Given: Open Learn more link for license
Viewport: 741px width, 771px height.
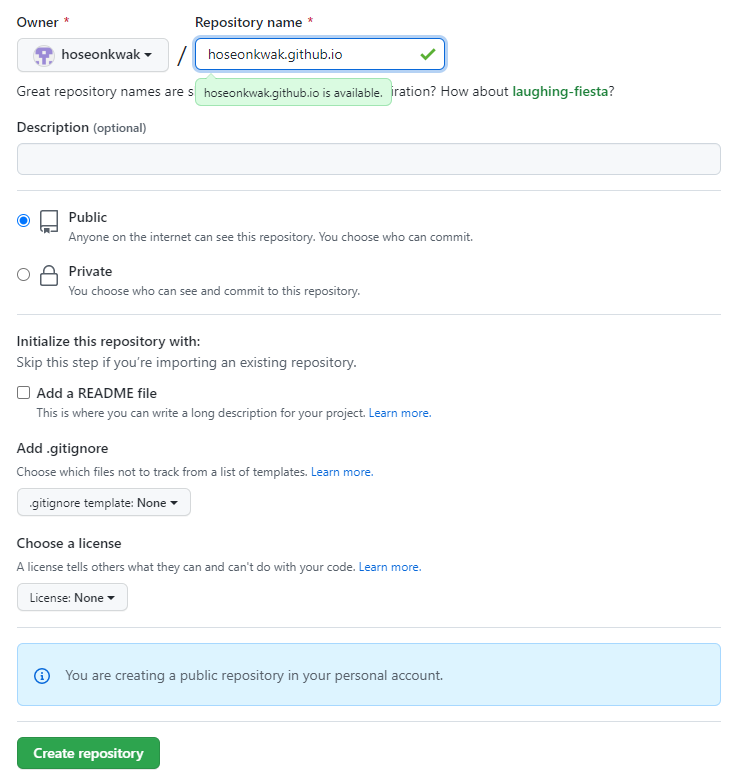Looking at the screenshot, I should pos(390,567).
